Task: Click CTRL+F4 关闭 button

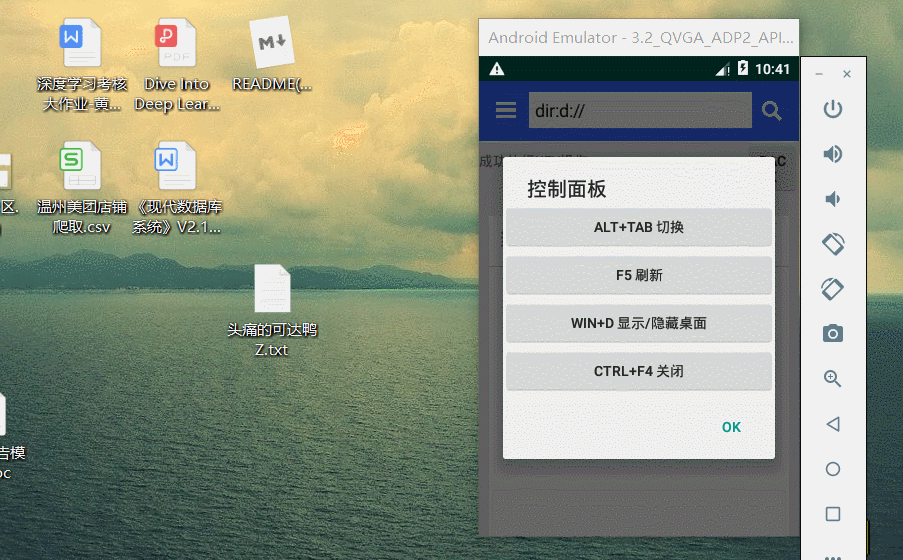Action: coord(639,372)
